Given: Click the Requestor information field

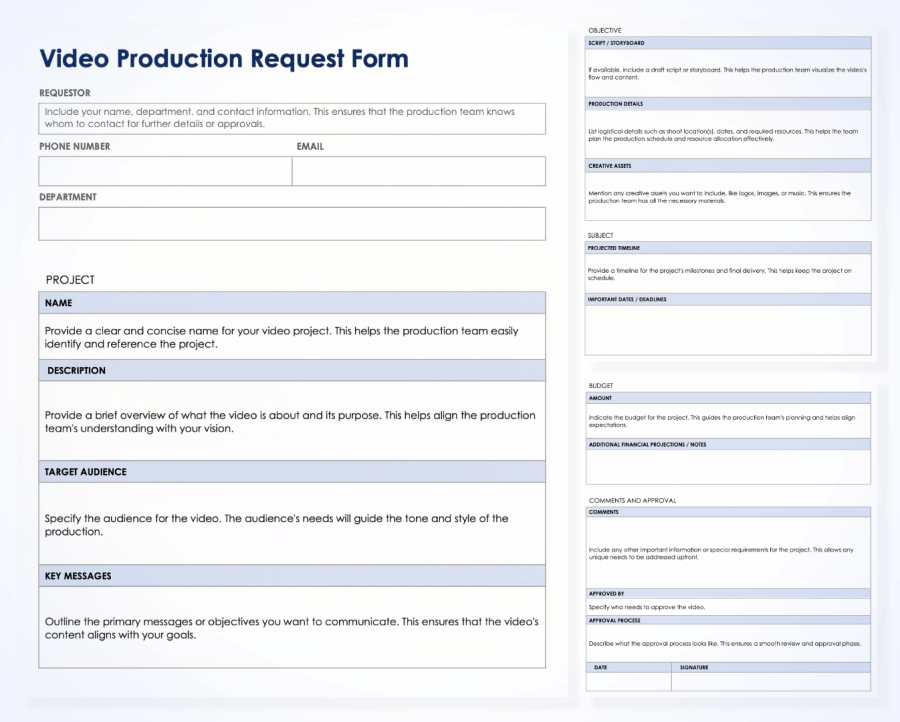Looking at the screenshot, I should pos(290,118).
